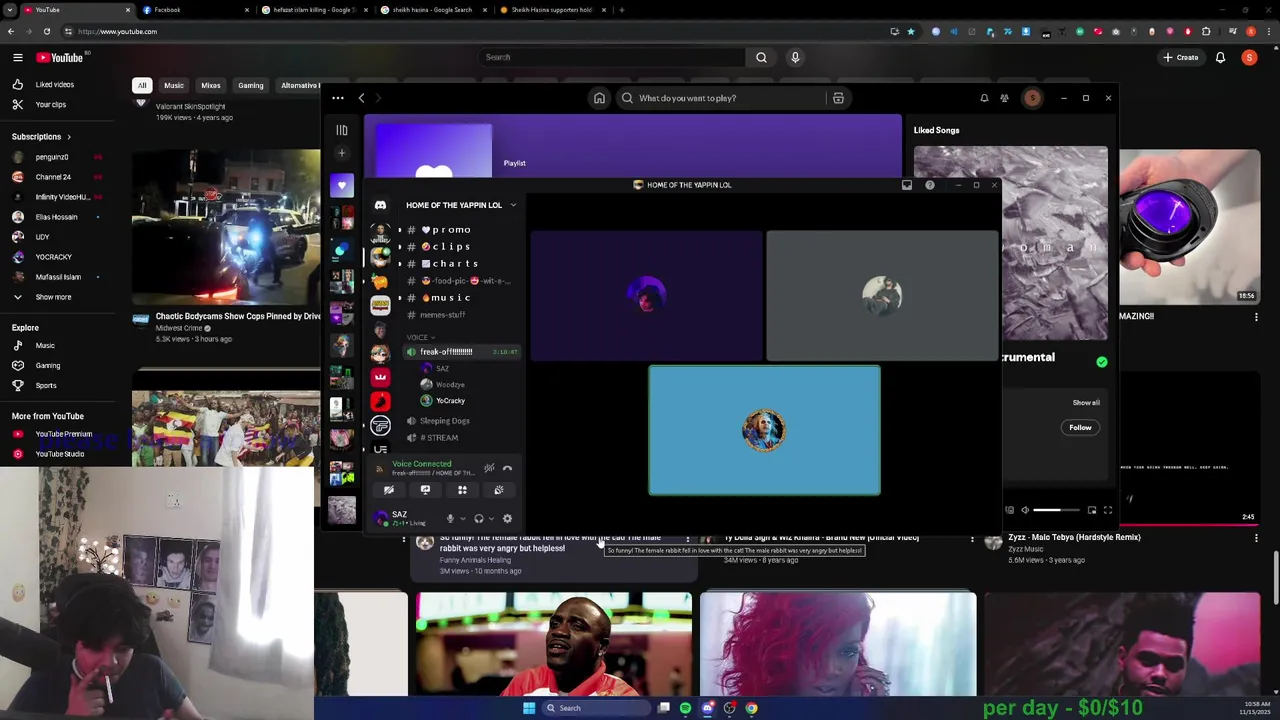Expand Show more subscriptions
This screenshot has height=720, width=1280.
[x=55, y=297]
